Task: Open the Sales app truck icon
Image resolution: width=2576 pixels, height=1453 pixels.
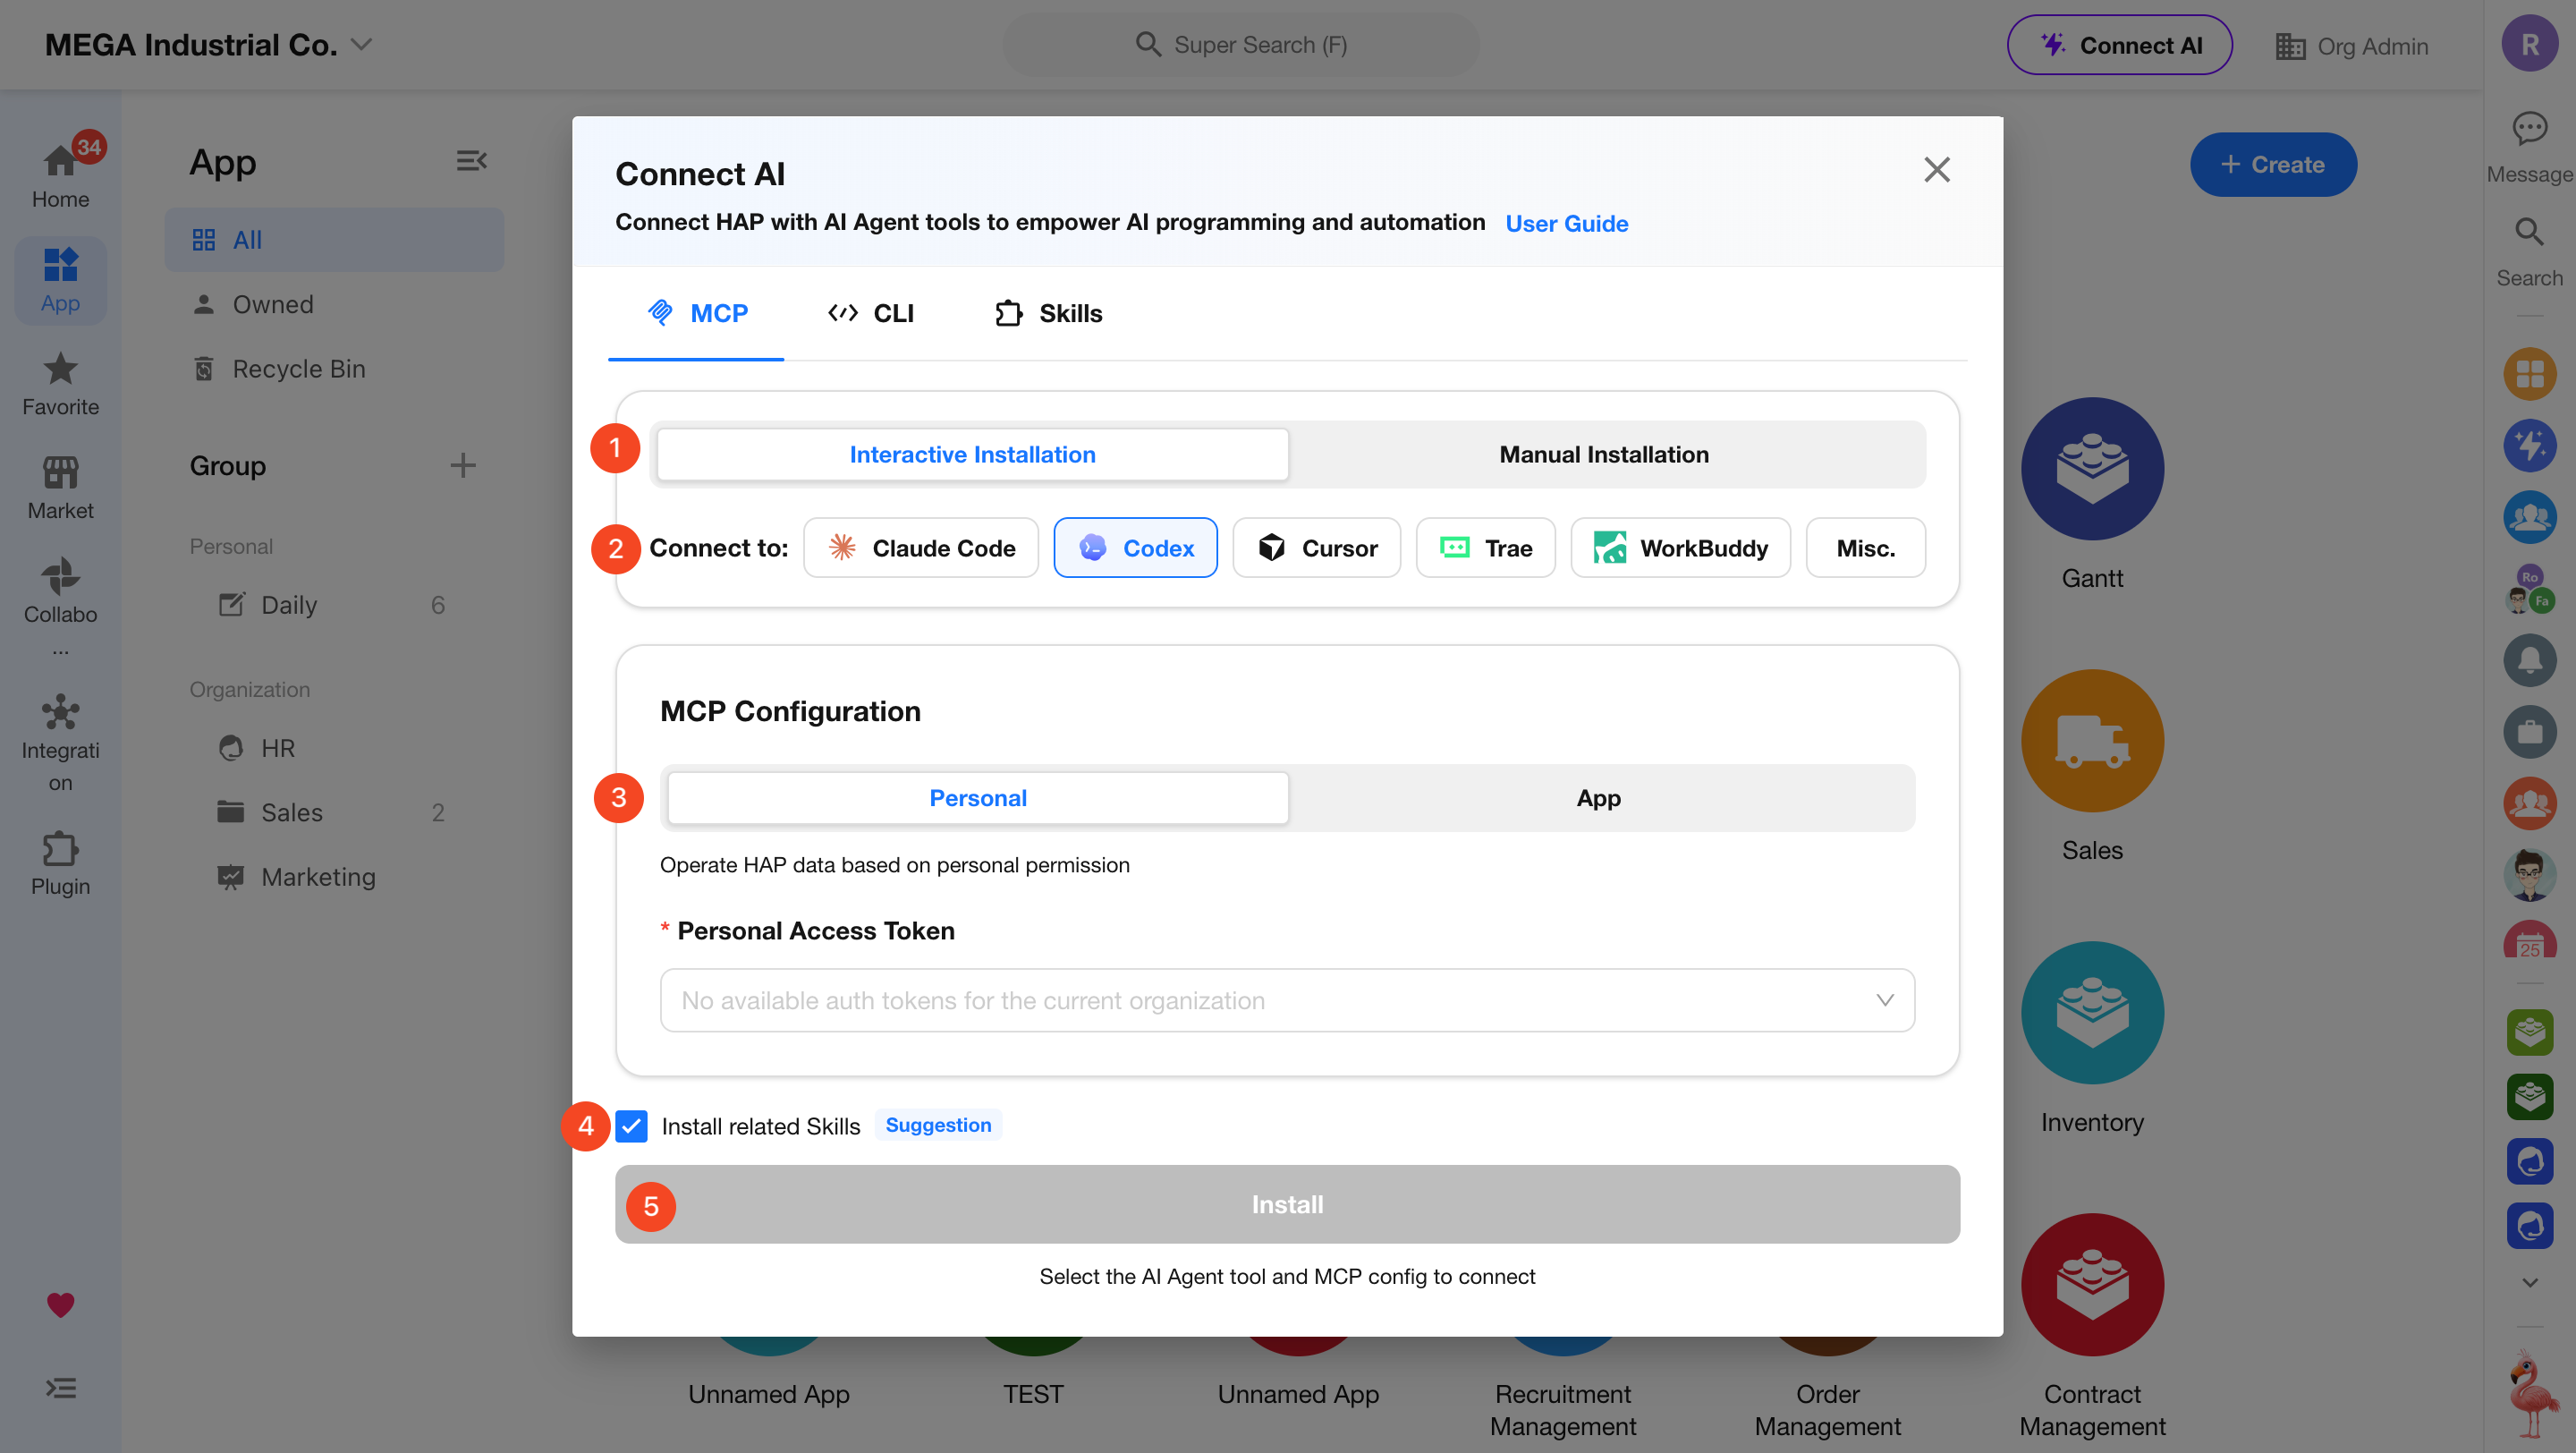Action: click(2092, 741)
